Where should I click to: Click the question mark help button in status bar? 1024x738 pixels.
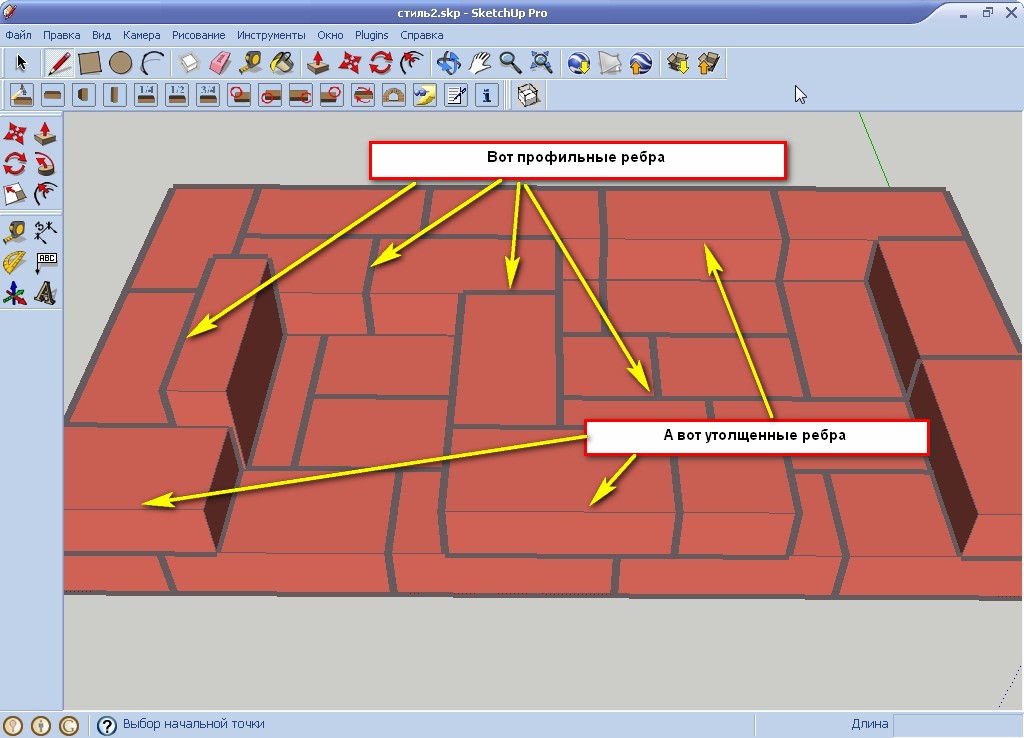coord(107,725)
